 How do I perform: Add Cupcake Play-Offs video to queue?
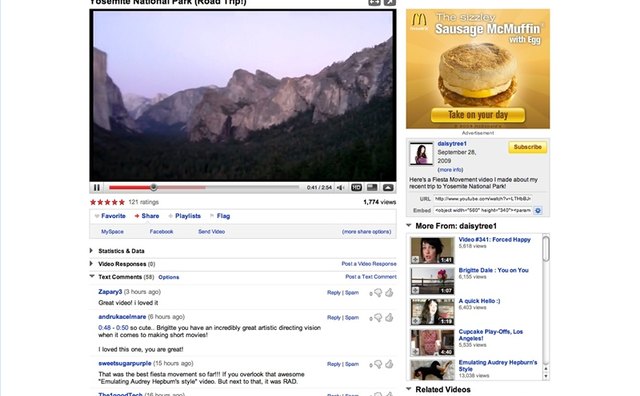[x=415, y=352]
